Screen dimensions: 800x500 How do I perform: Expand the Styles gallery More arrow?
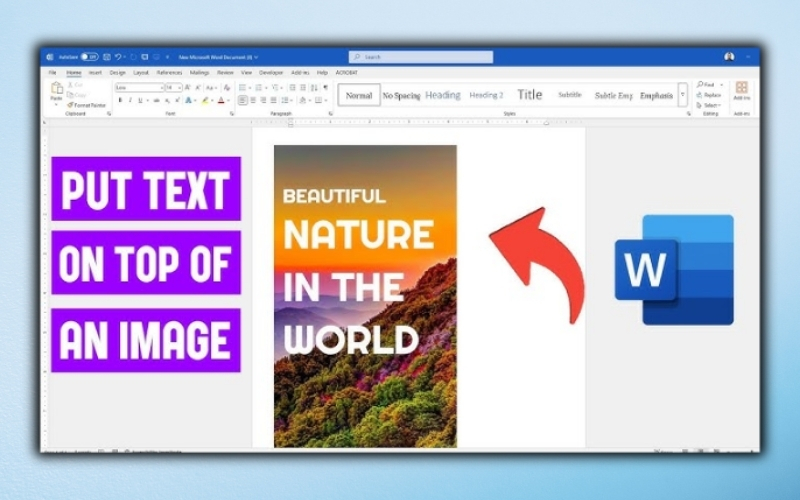pos(683,95)
